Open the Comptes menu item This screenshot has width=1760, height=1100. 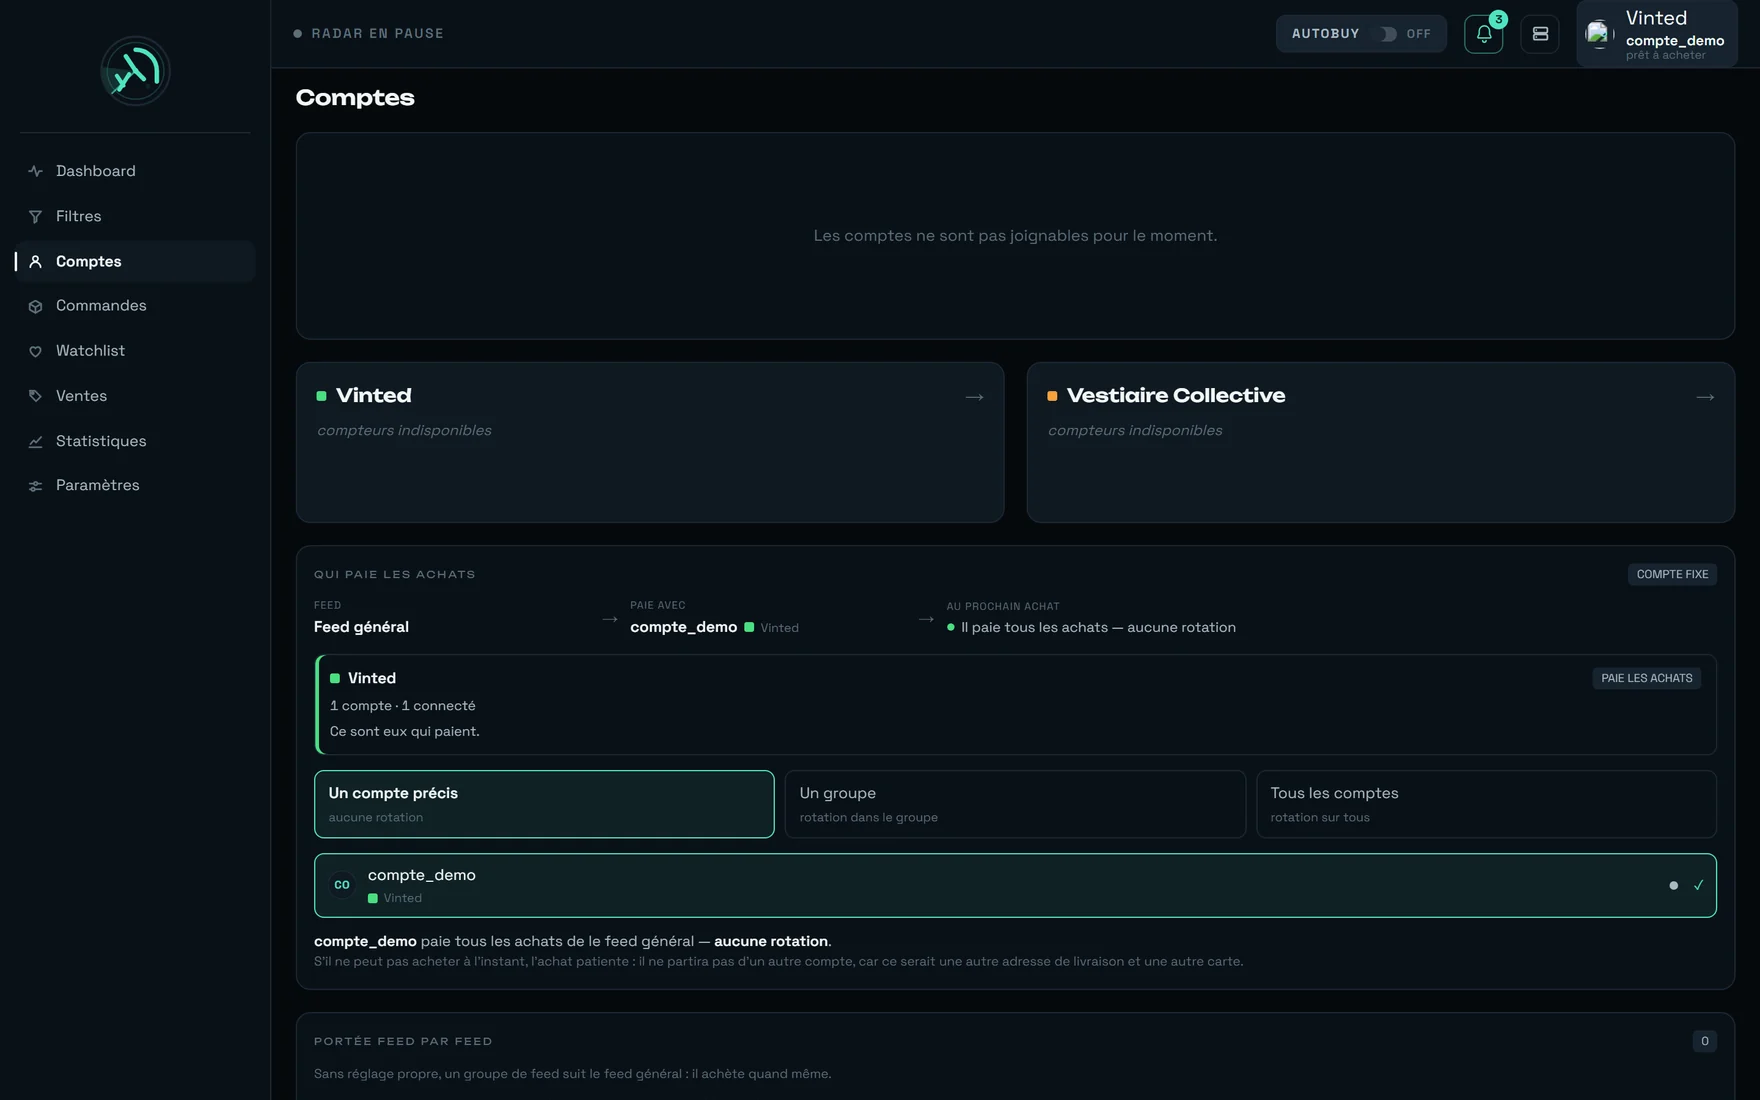click(135, 261)
